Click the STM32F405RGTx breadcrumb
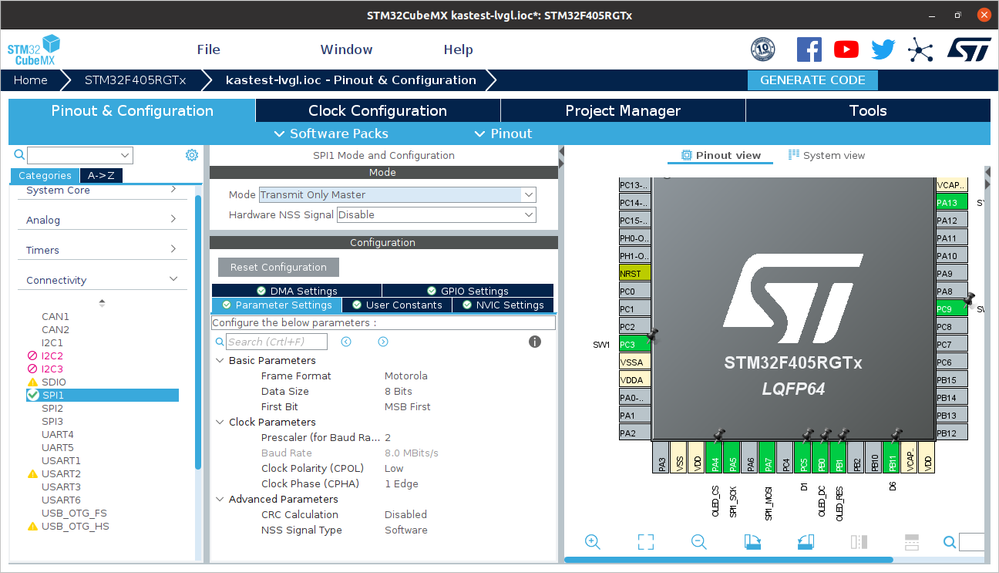 click(135, 80)
